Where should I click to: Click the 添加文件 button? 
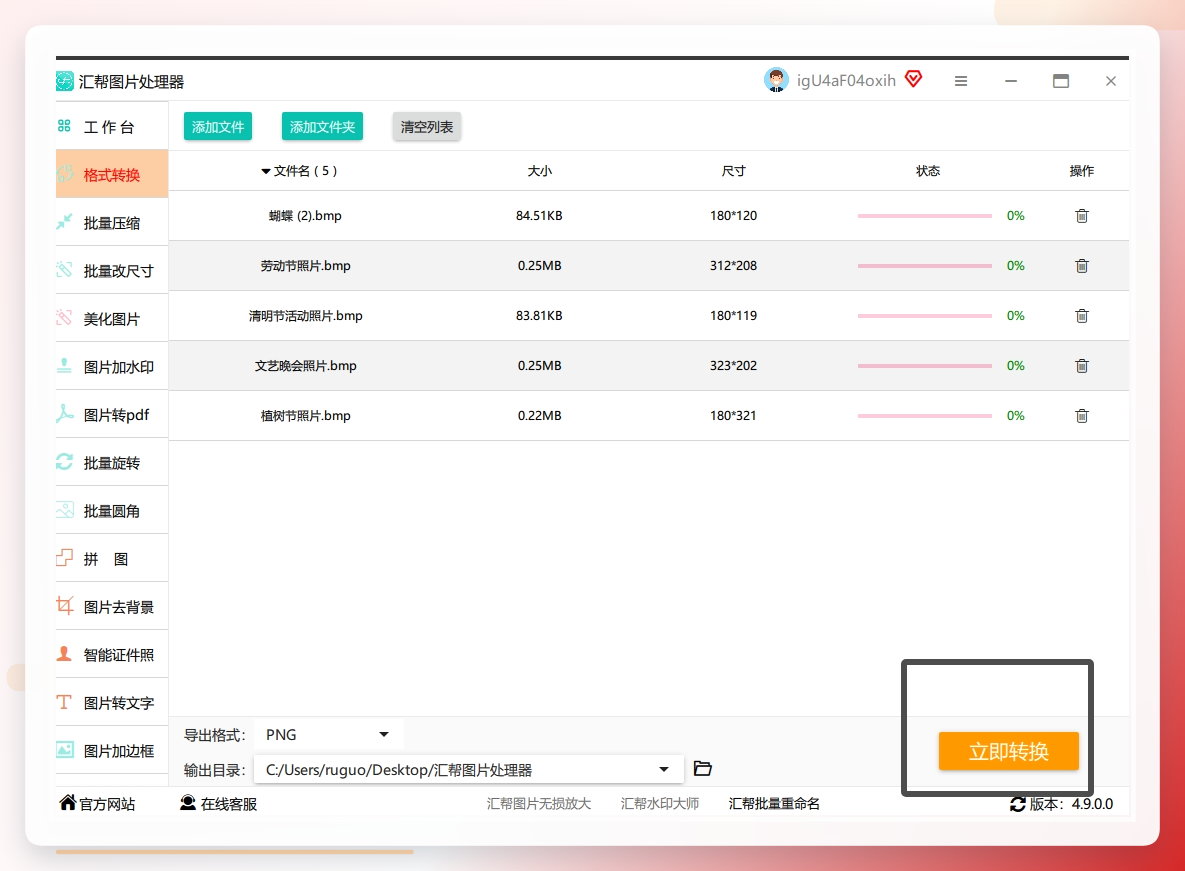(218, 126)
